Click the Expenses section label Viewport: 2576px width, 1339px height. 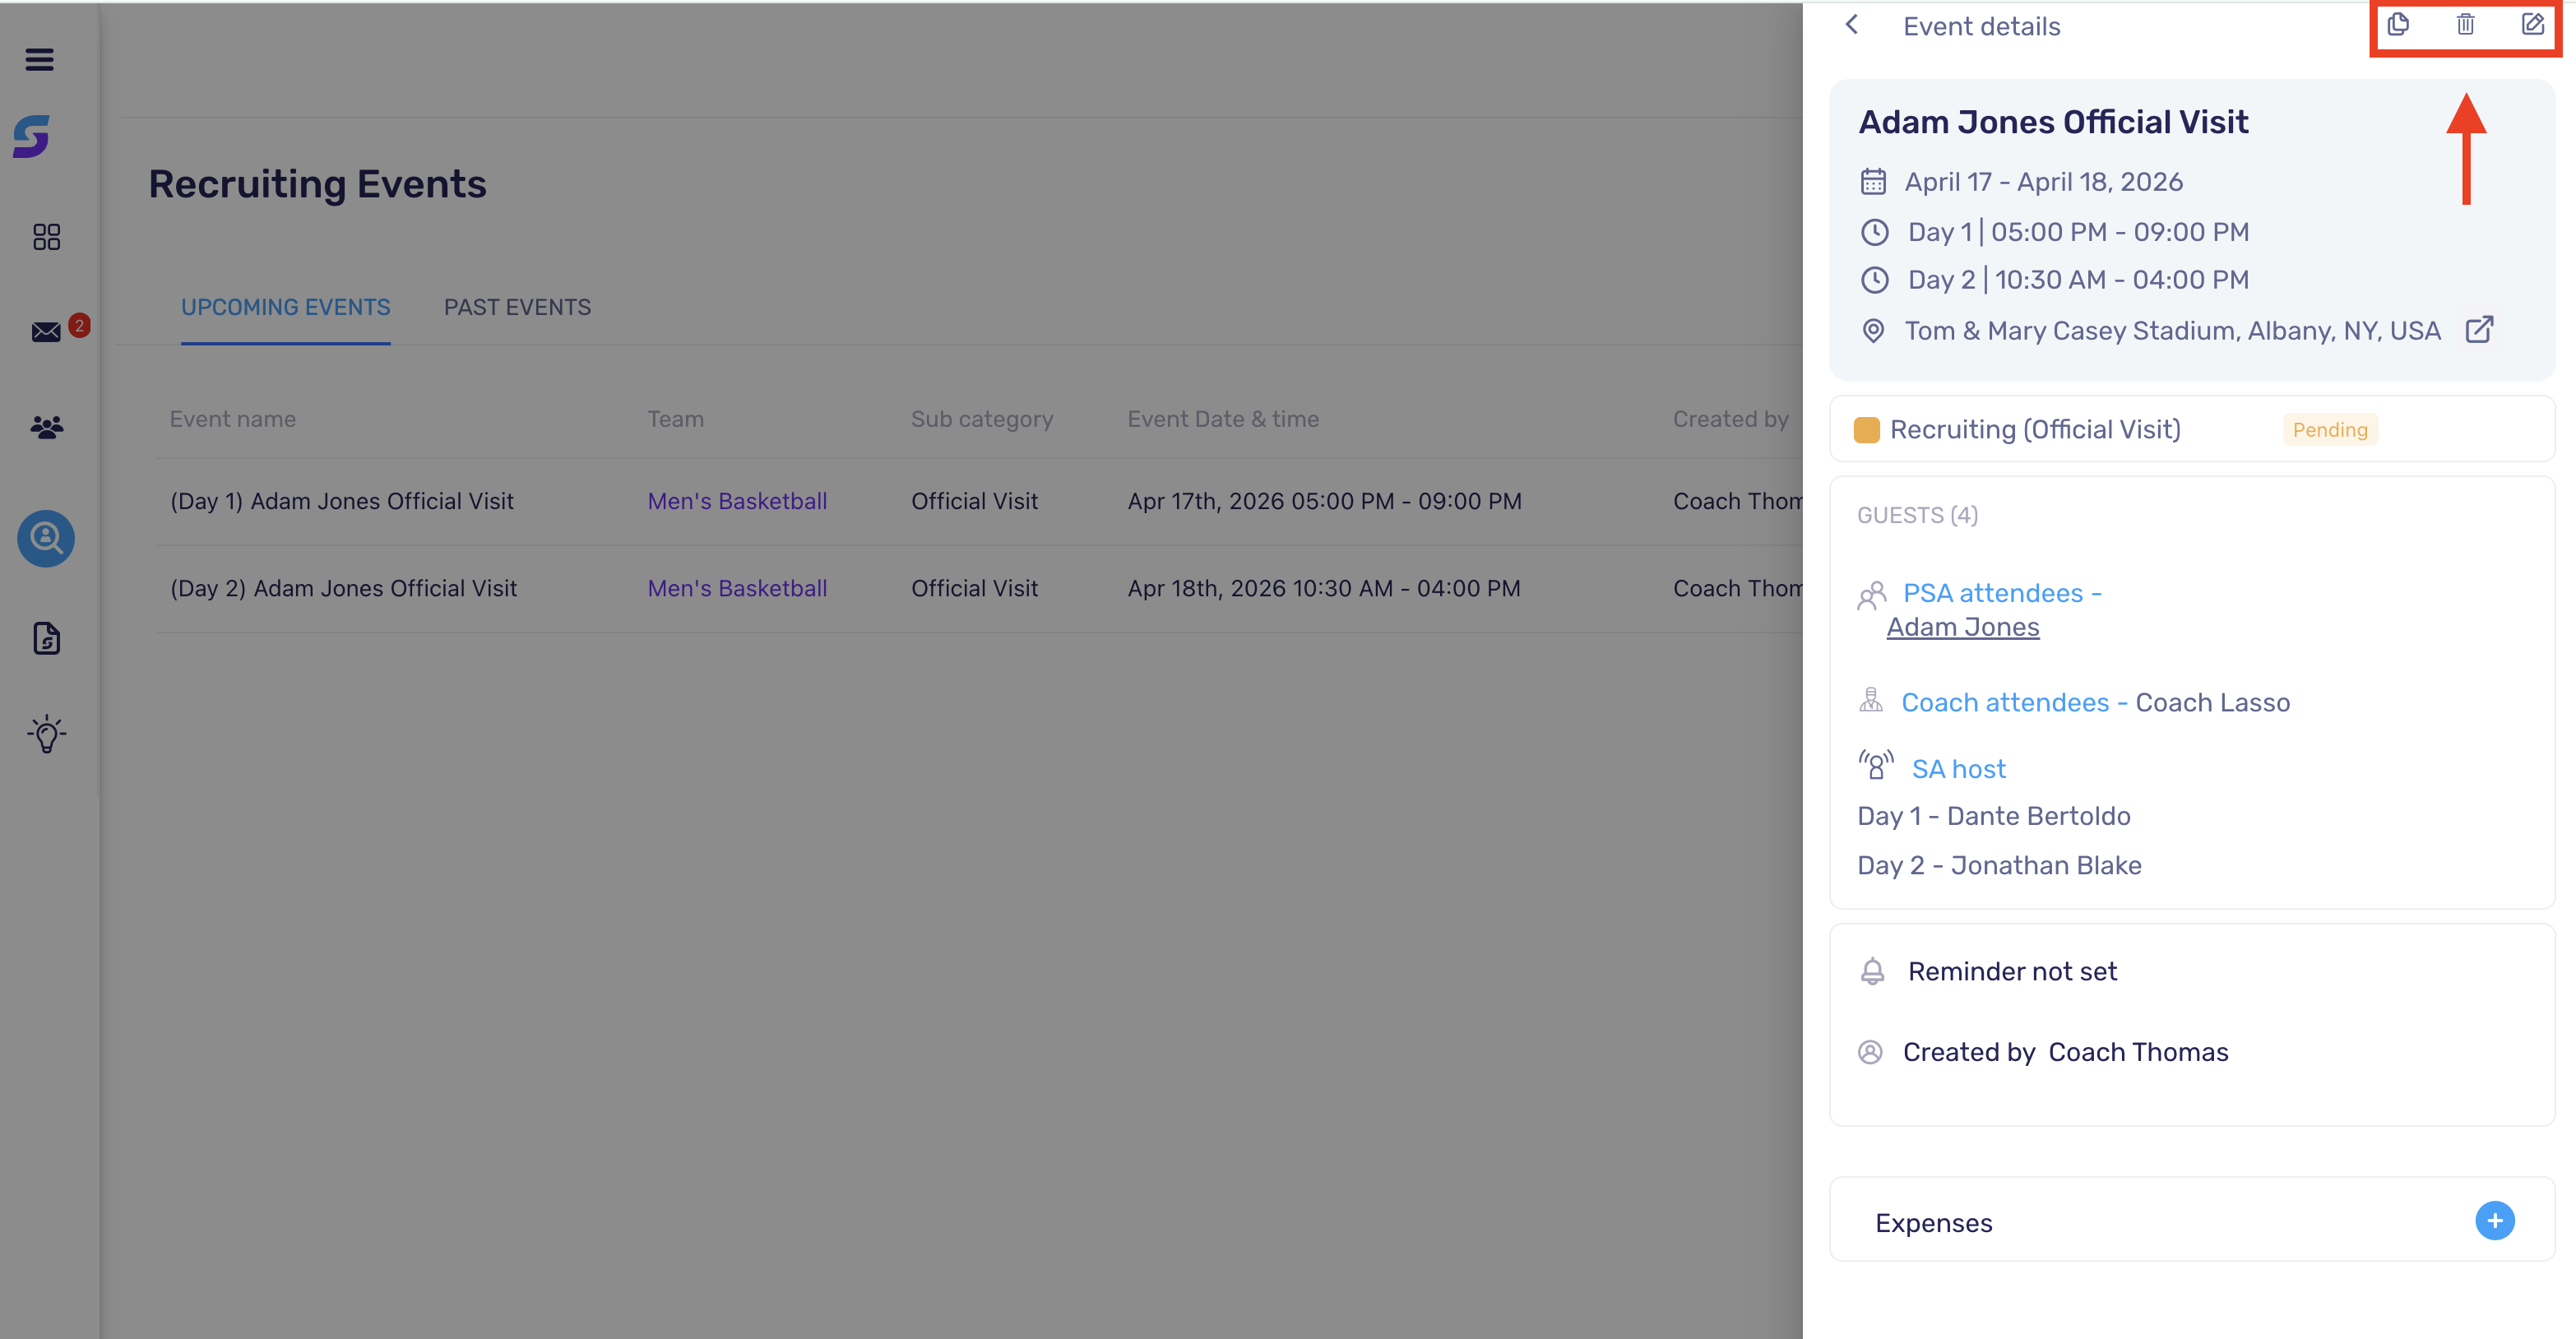pos(1933,1223)
